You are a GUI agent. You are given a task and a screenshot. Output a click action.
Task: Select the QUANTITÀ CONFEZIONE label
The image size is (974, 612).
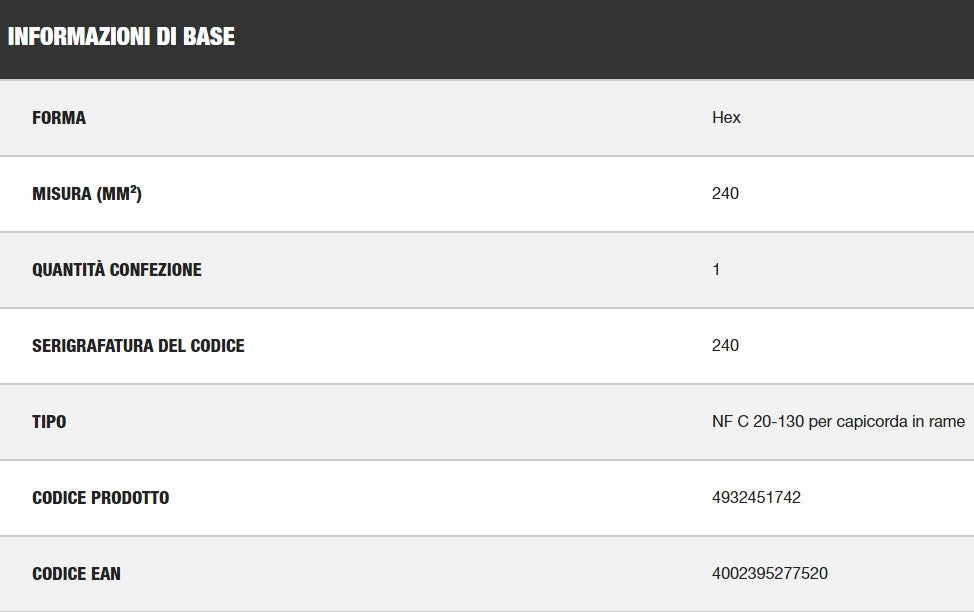(117, 270)
